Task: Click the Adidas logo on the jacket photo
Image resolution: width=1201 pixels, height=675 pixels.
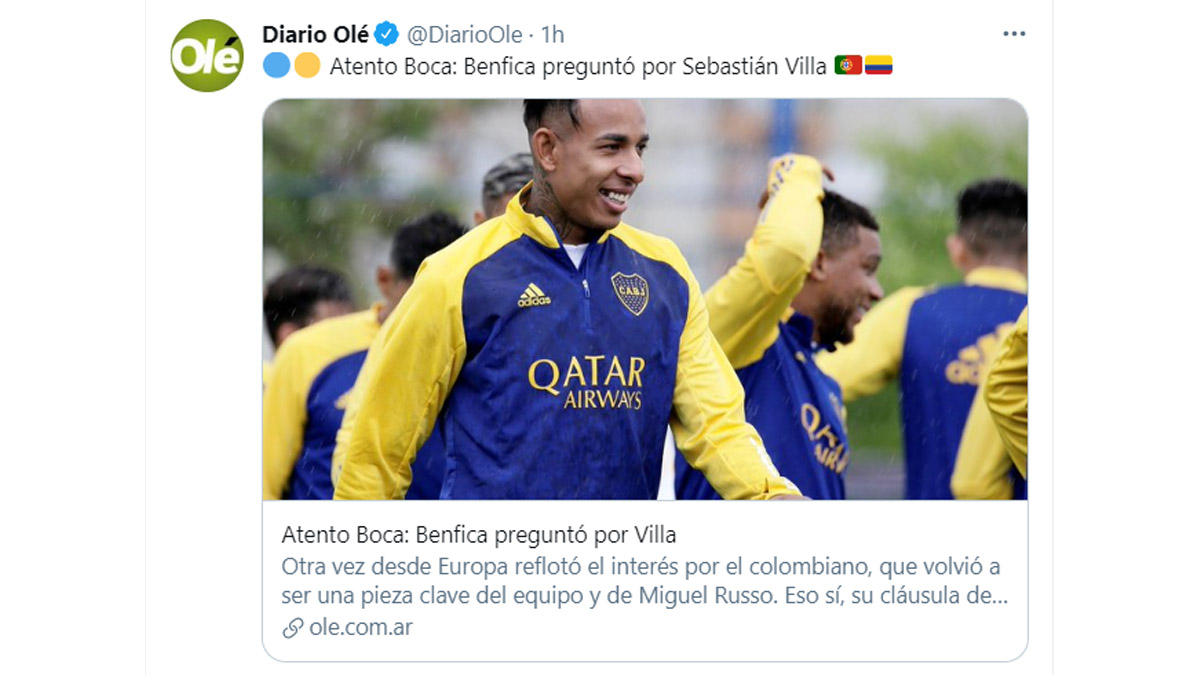Action: pos(534,295)
